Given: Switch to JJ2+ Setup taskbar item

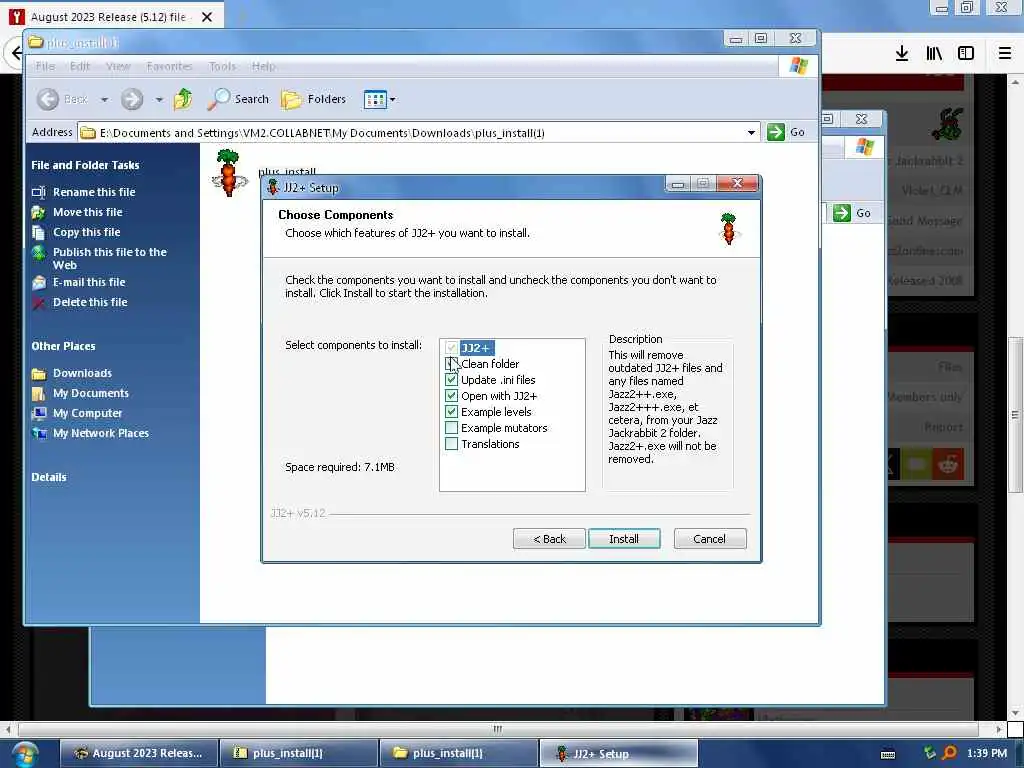Looking at the screenshot, I should pyautogui.click(x=618, y=753).
